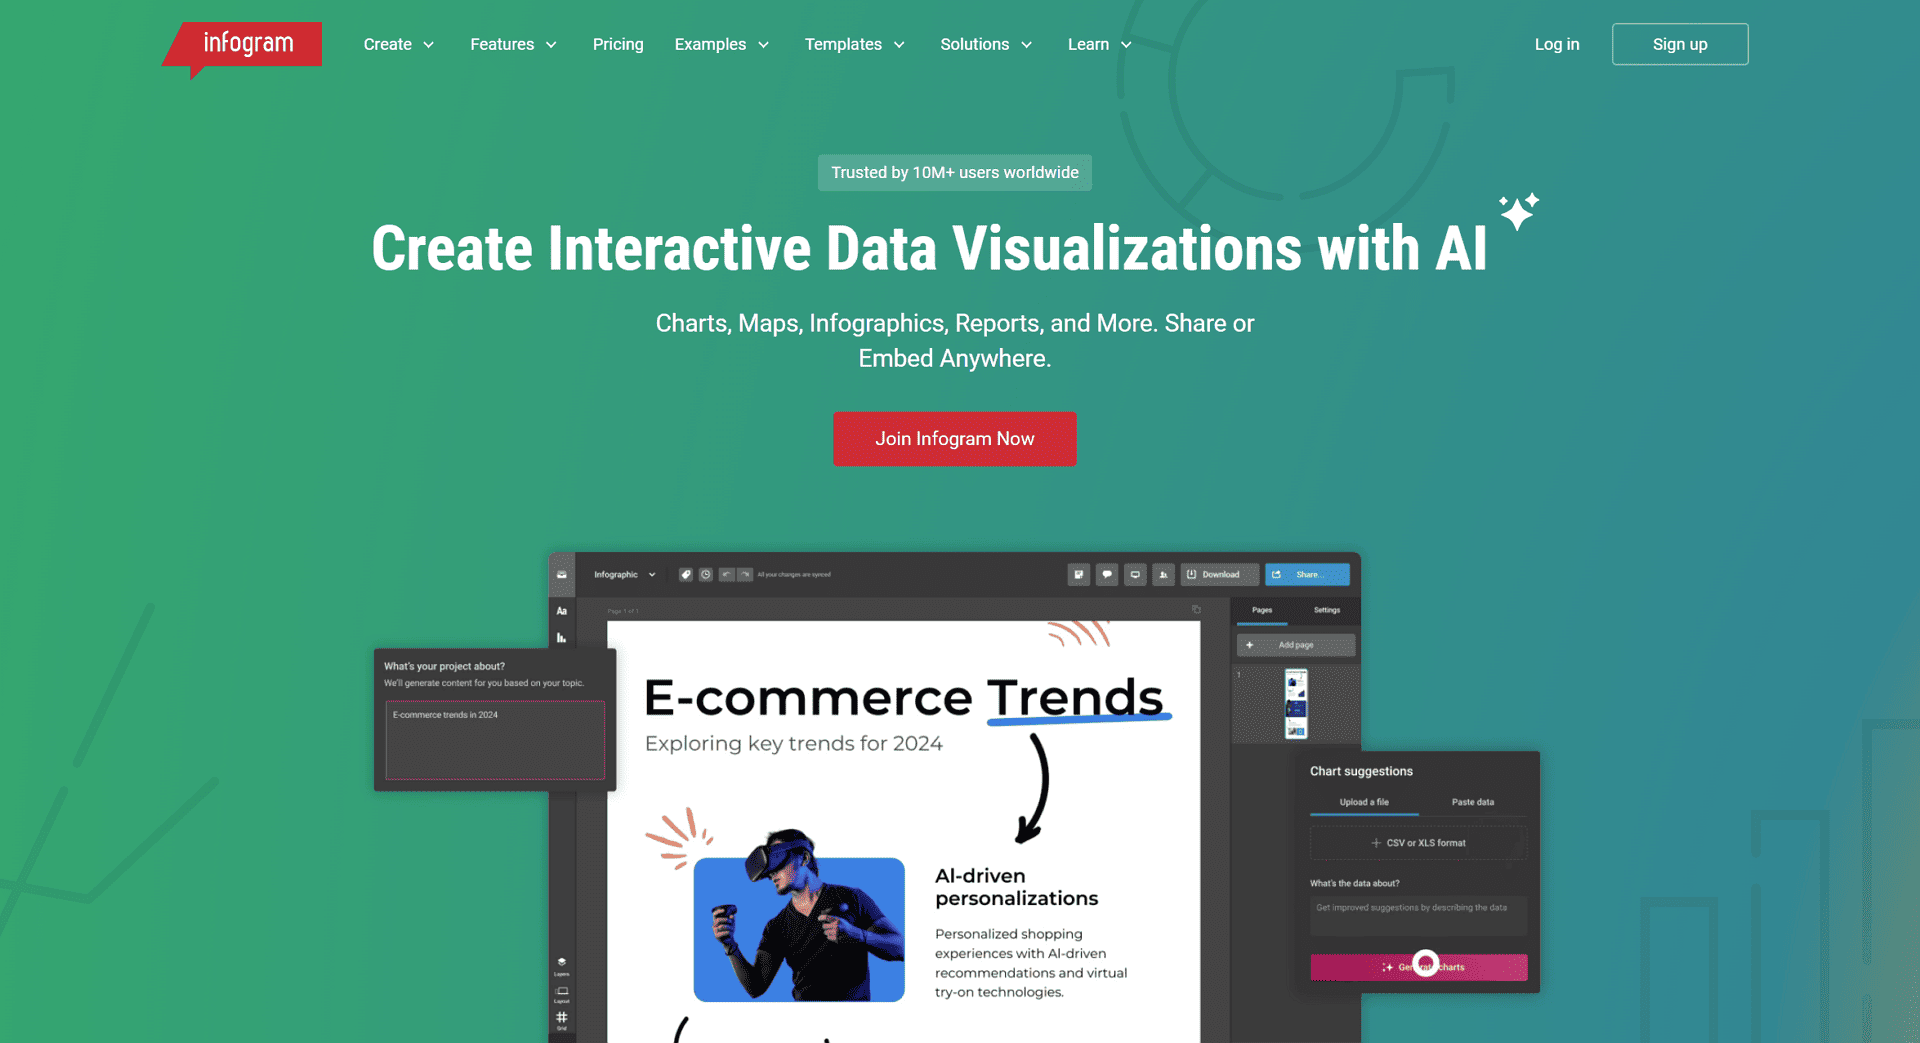Click the presentation screen icon
Viewport: 1920px width, 1043px height.
tap(1135, 575)
